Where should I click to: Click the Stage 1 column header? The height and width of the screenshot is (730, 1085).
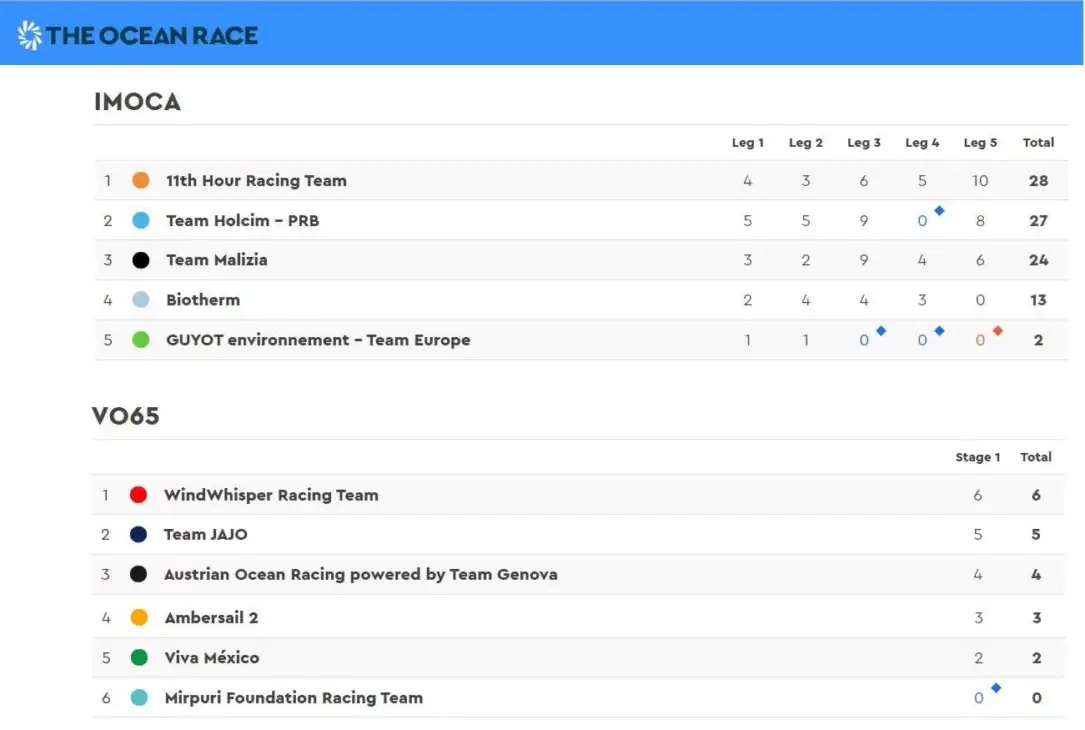click(978, 457)
